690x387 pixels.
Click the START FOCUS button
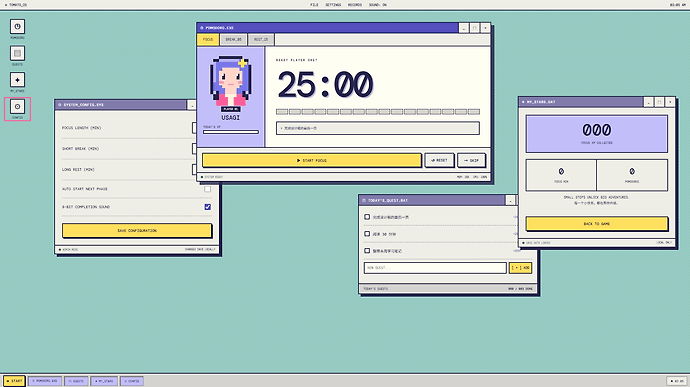[312, 160]
